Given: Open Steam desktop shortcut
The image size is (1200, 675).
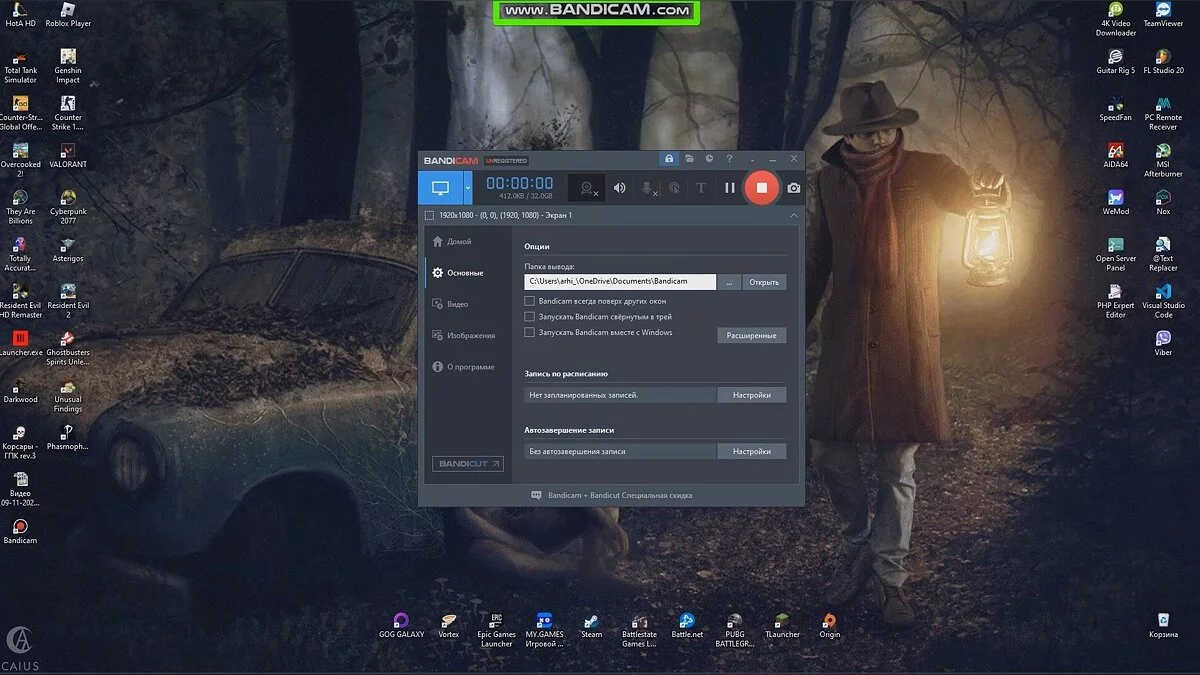Looking at the screenshot, I should pos(592,624).
